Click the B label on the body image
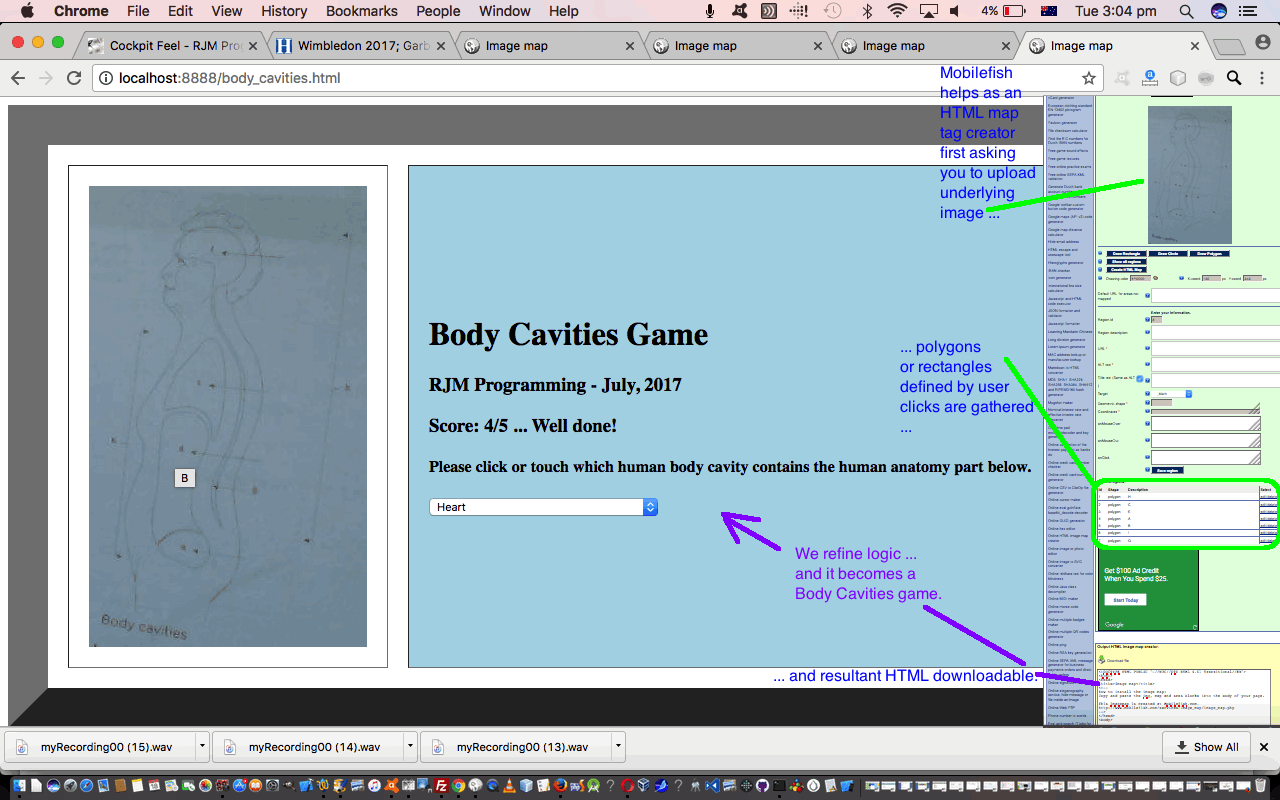Screen dimensions: 1280x800 184,478
